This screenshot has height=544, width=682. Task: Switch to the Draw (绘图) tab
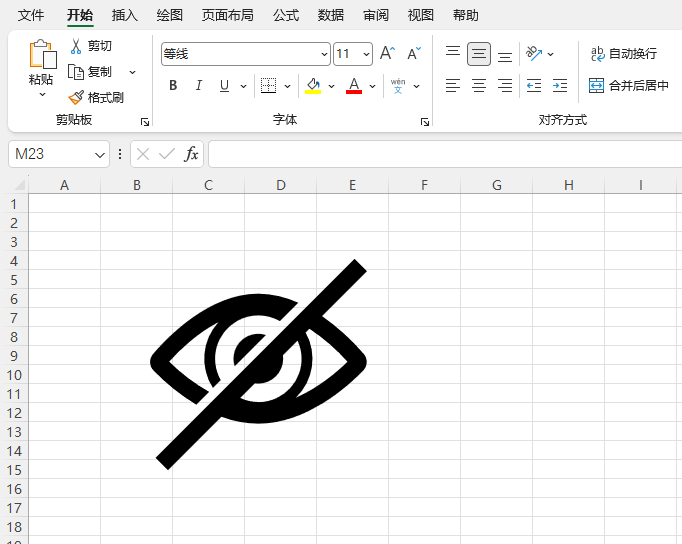click(170, 15)
